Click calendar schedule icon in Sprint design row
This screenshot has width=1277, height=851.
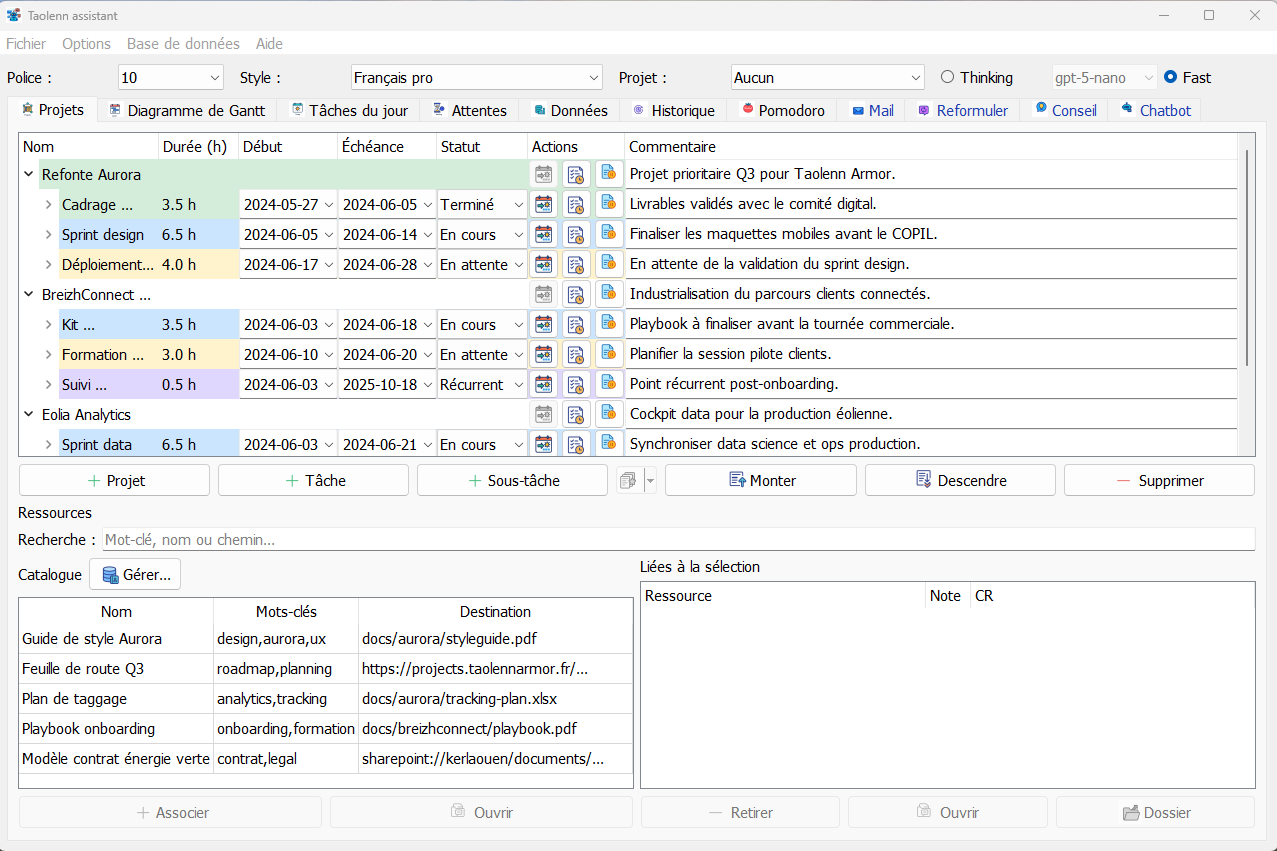coord(543,235)
